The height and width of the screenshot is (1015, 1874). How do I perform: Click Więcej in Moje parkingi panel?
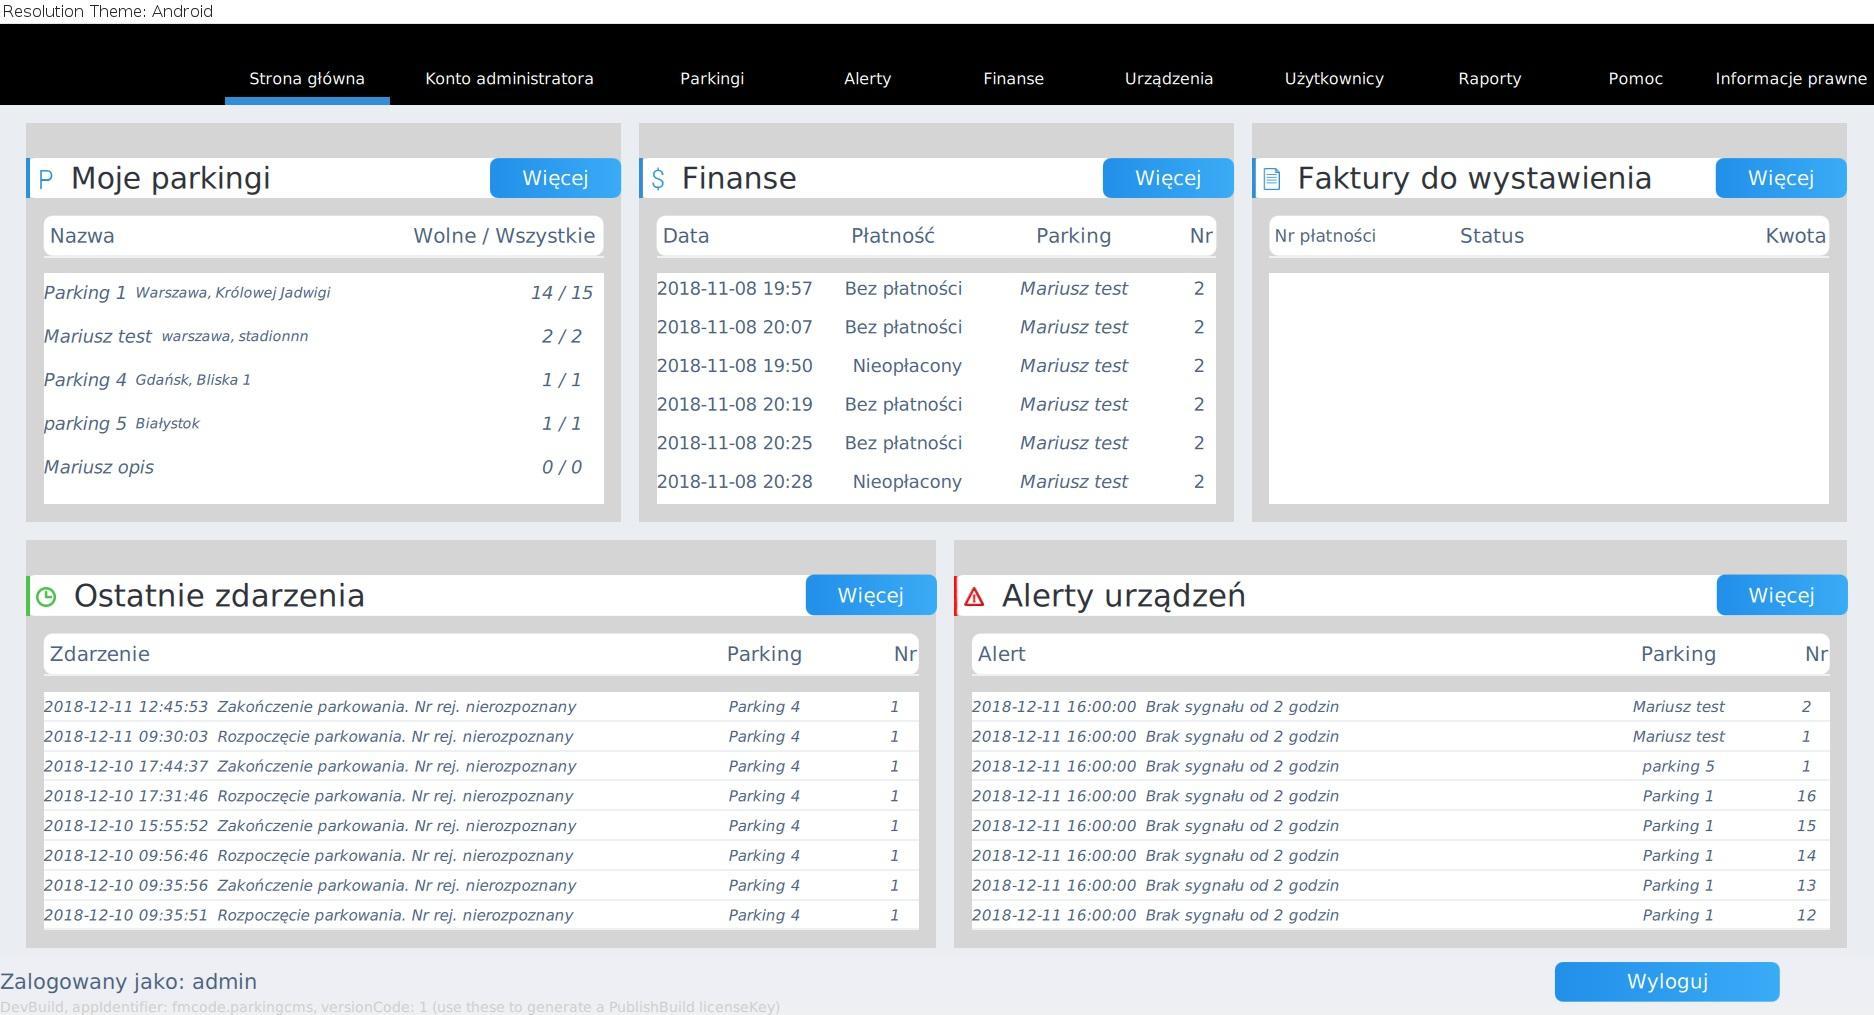[555, 178]
